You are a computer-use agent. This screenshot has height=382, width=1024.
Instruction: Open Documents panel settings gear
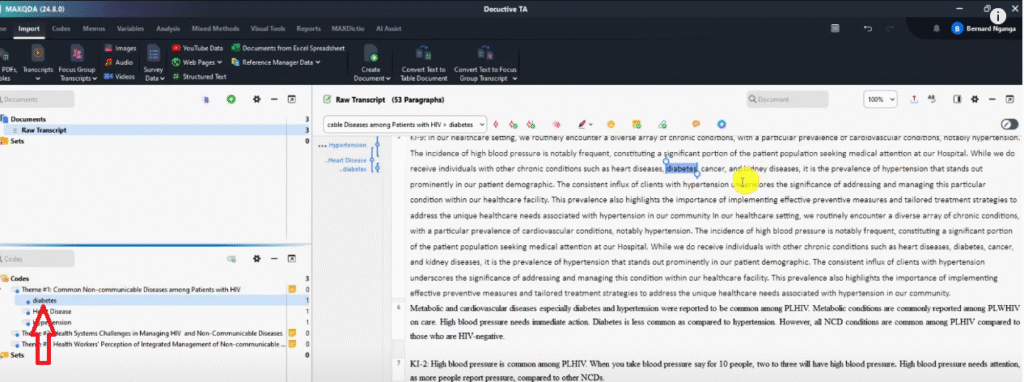coord(257,99)
